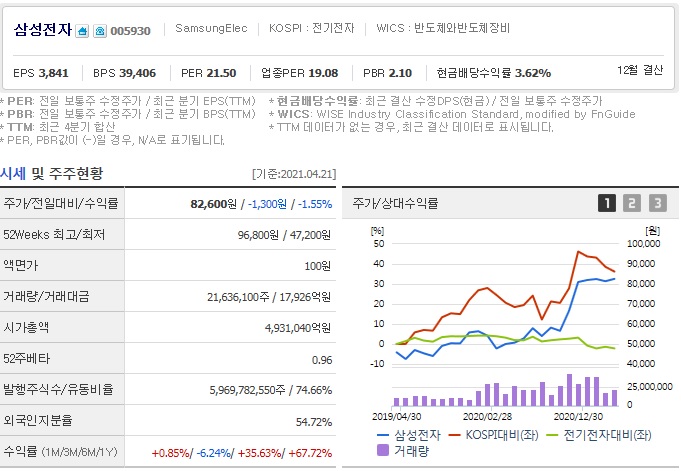Click the SamsungElec label
The image size is (681, 471).
pyautogui.click(x=211, y=29)
